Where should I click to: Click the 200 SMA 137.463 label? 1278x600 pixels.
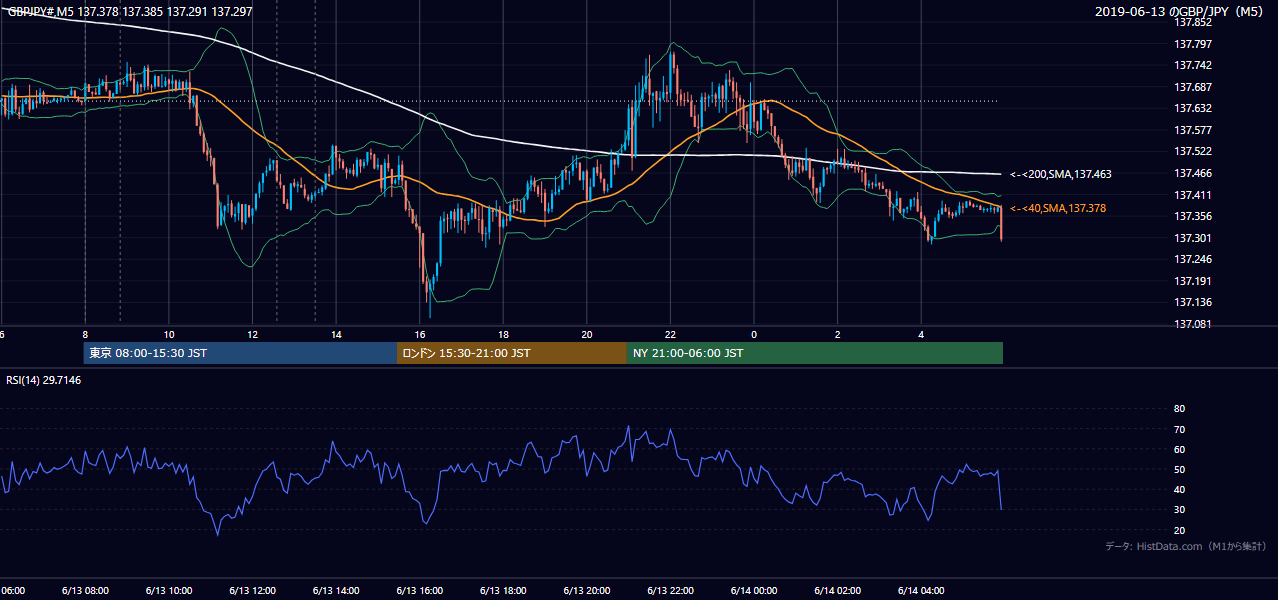[x=1060, y=174]
